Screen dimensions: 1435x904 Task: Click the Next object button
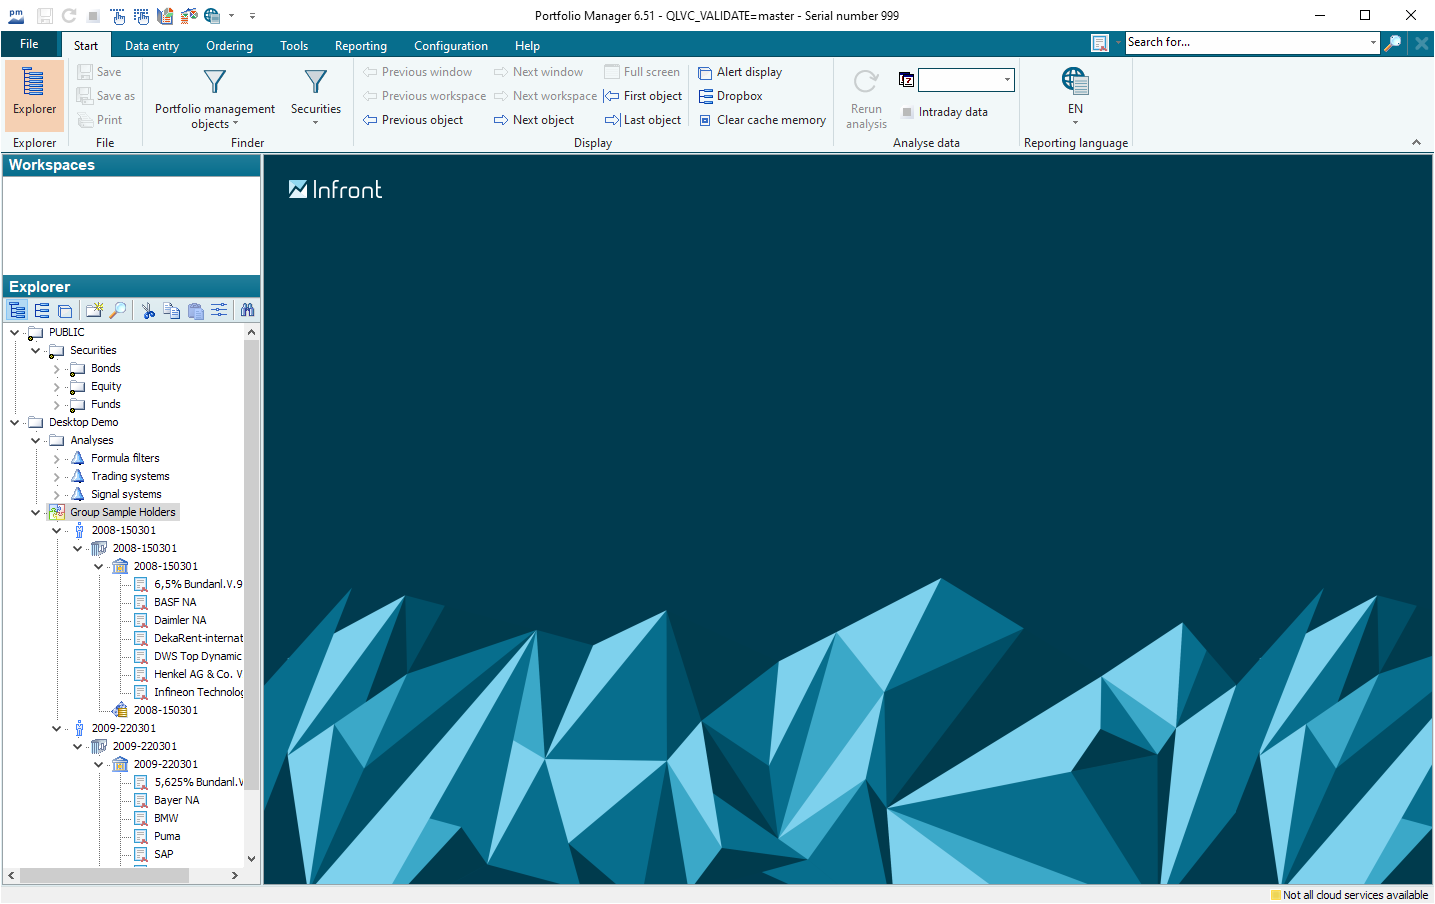(534, 120)
